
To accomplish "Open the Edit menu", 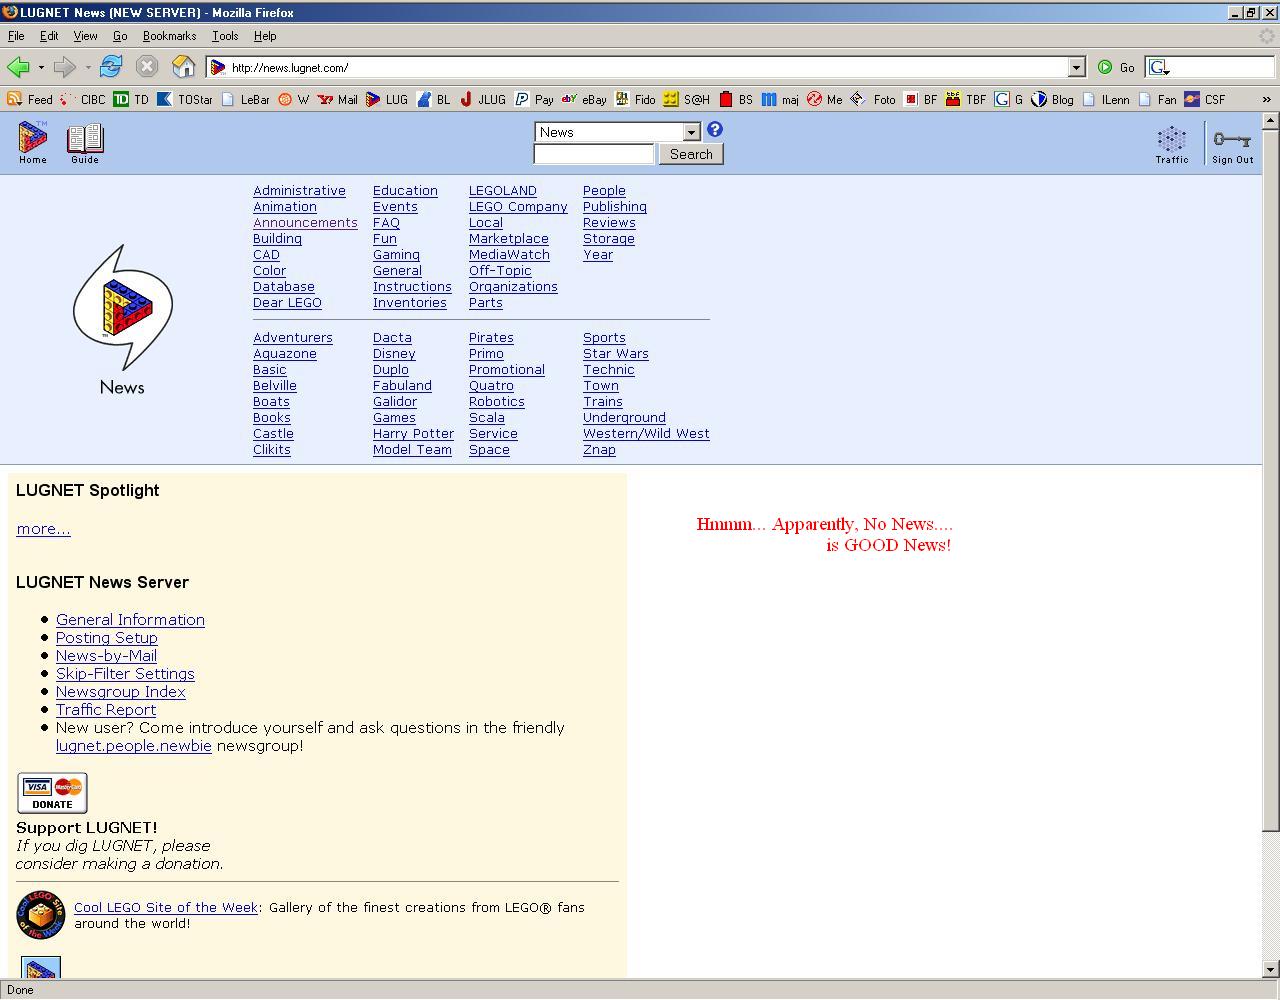I will pyautogui.click(x=49, y=36).
